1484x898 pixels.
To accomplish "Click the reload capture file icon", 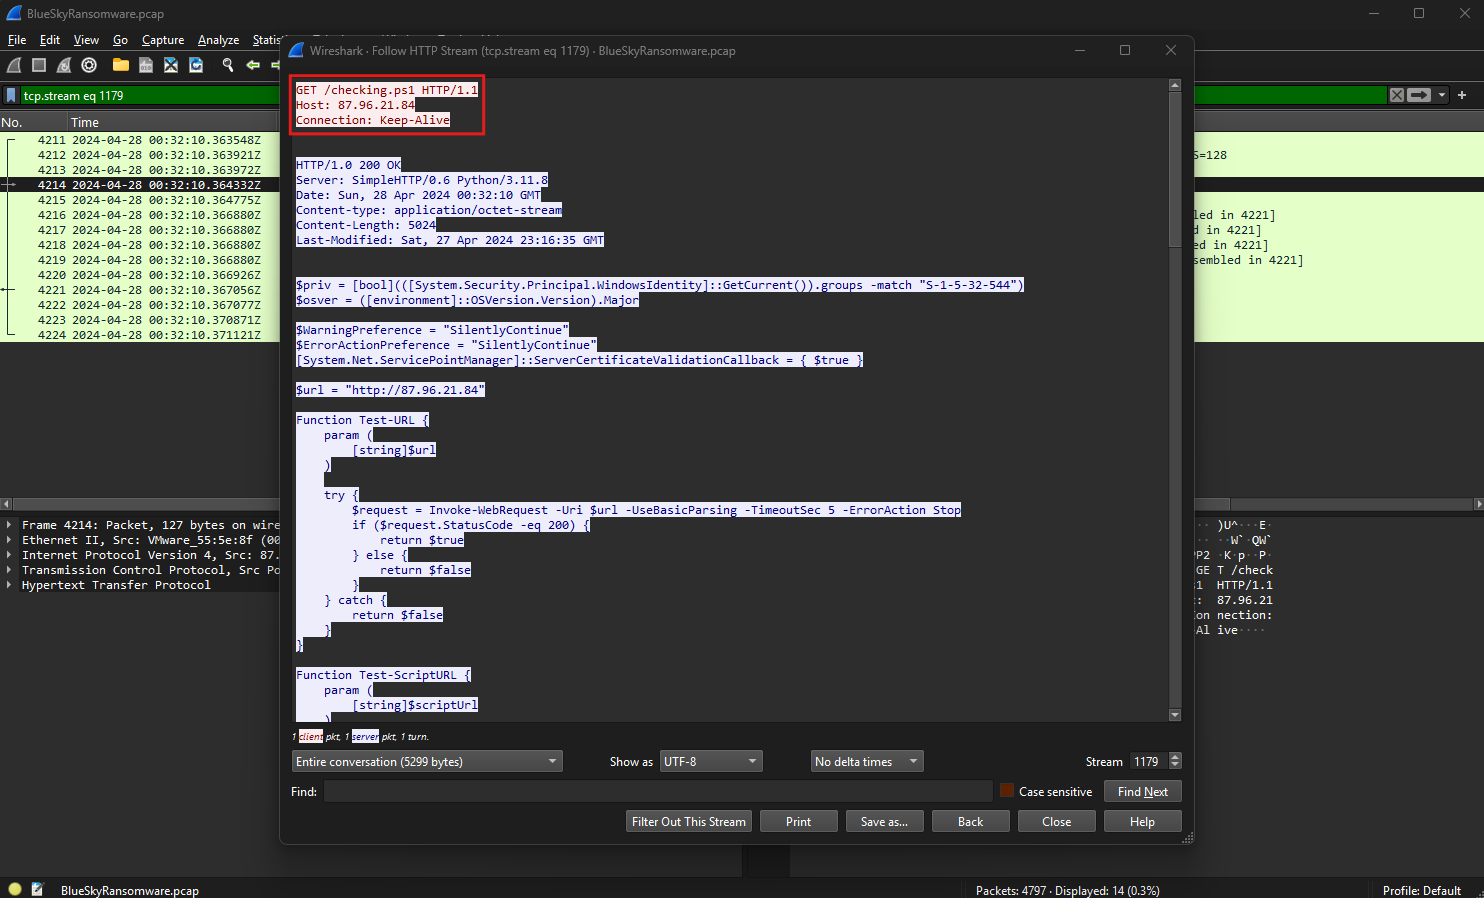I will (196, 65).
